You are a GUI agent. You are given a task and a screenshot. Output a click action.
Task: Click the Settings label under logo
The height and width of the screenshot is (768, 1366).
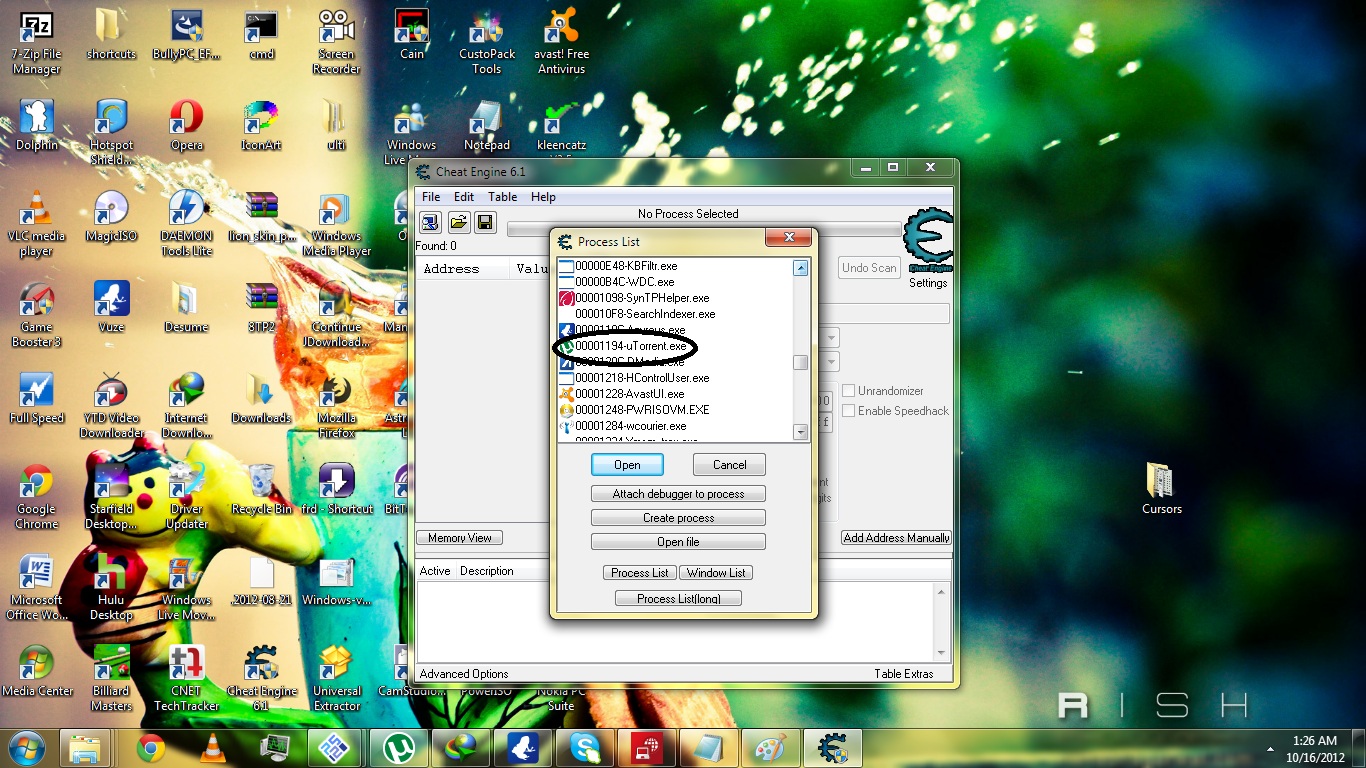928,283
